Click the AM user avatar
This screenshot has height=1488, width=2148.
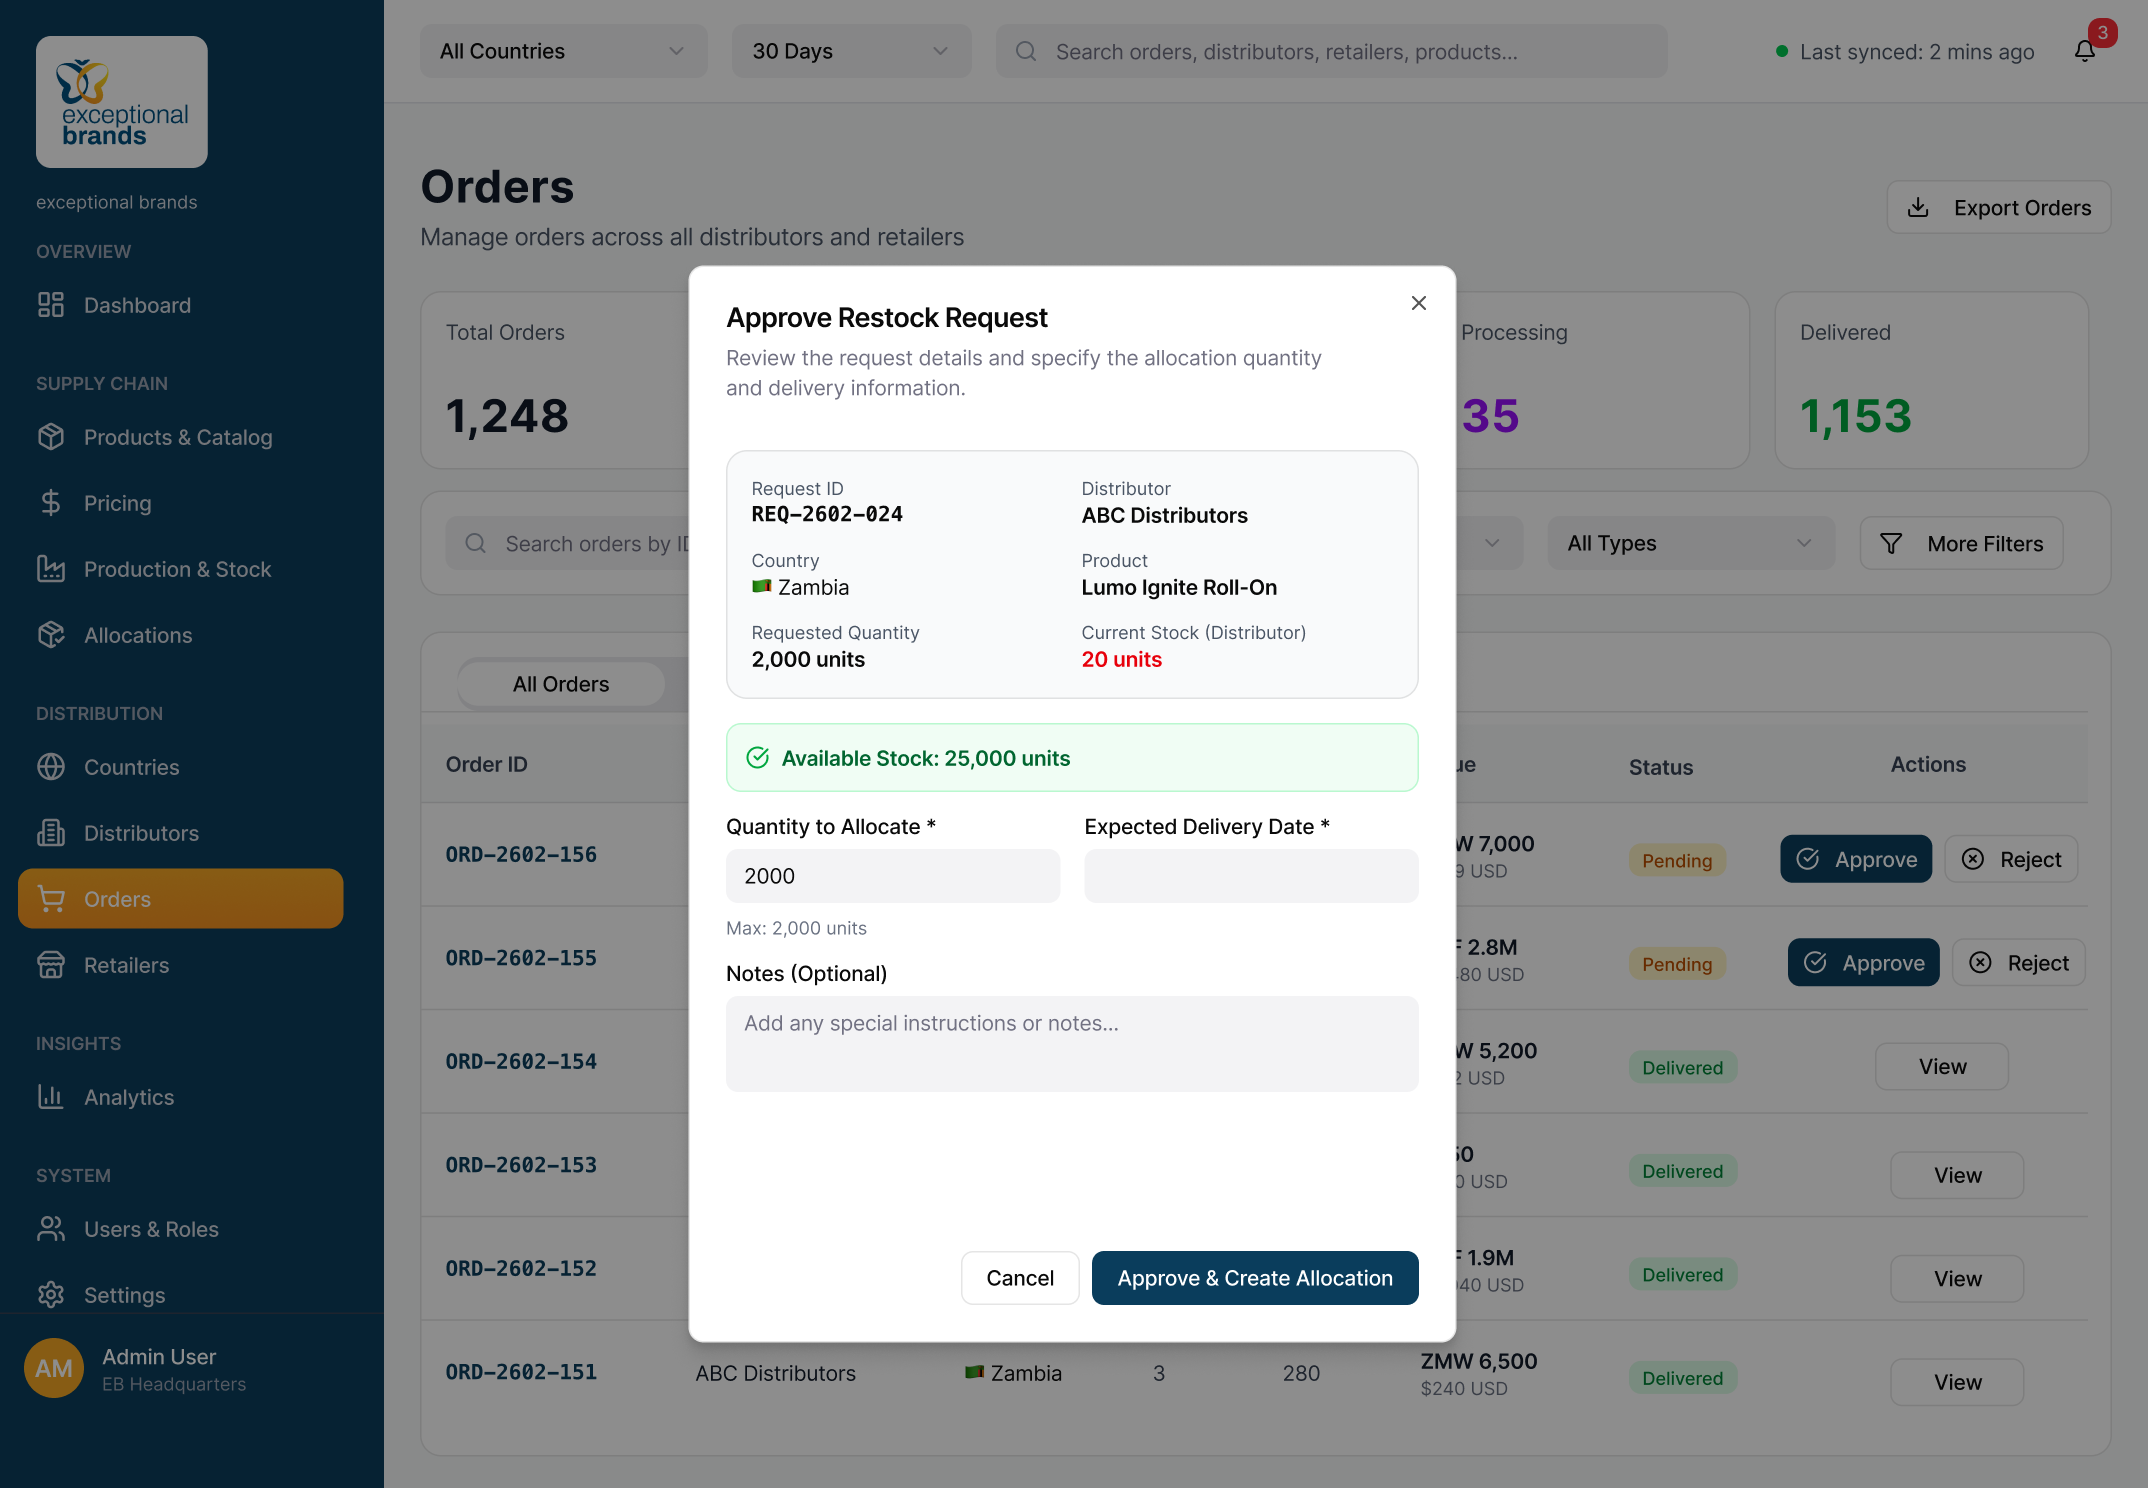pos(54,1368)
